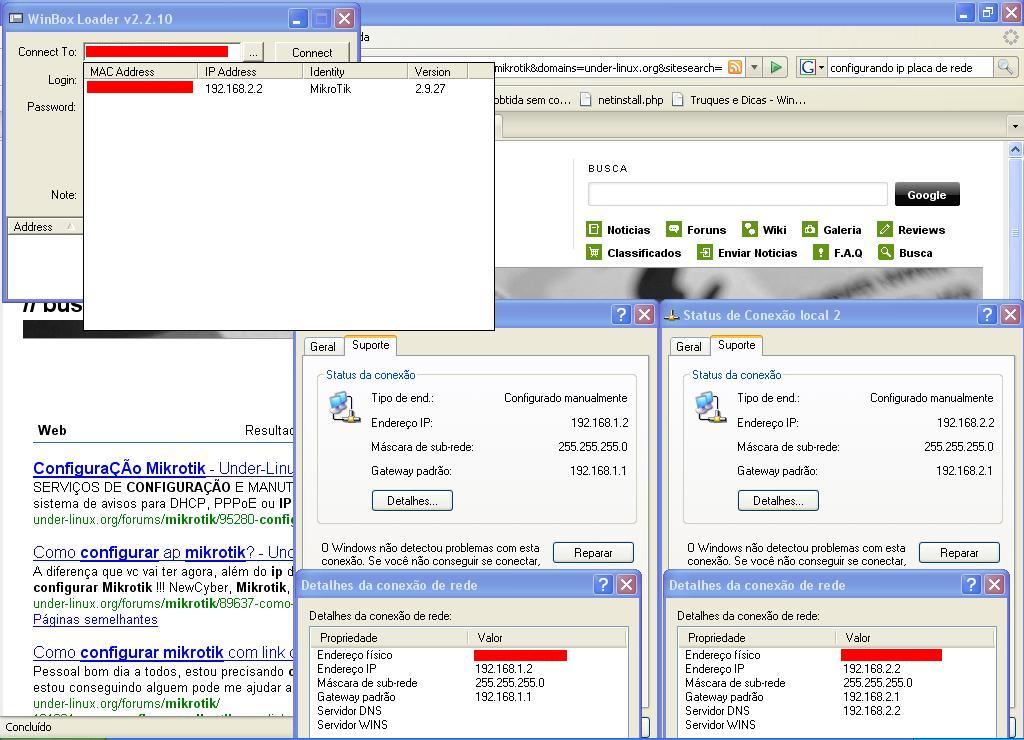Click network connection icon in left status dialog
This screenshot has height=740, width=1024.
(344, 407)
